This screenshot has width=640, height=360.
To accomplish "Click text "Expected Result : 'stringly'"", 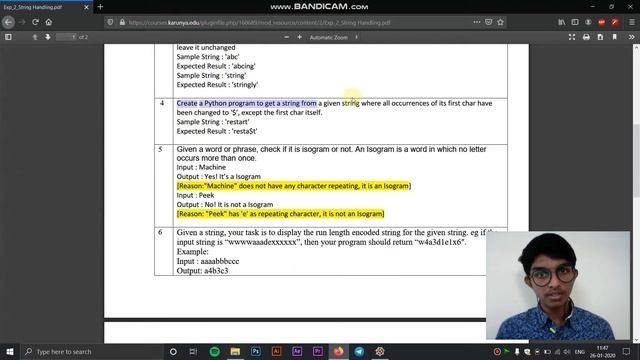I will click(x=218, y=85).
